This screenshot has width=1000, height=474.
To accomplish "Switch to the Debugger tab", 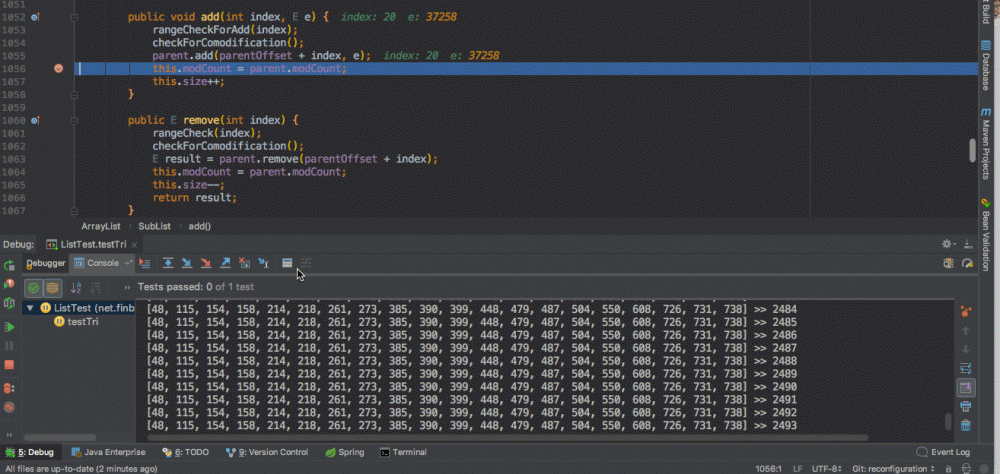I will pyautogui.click(x=45, y=263).
